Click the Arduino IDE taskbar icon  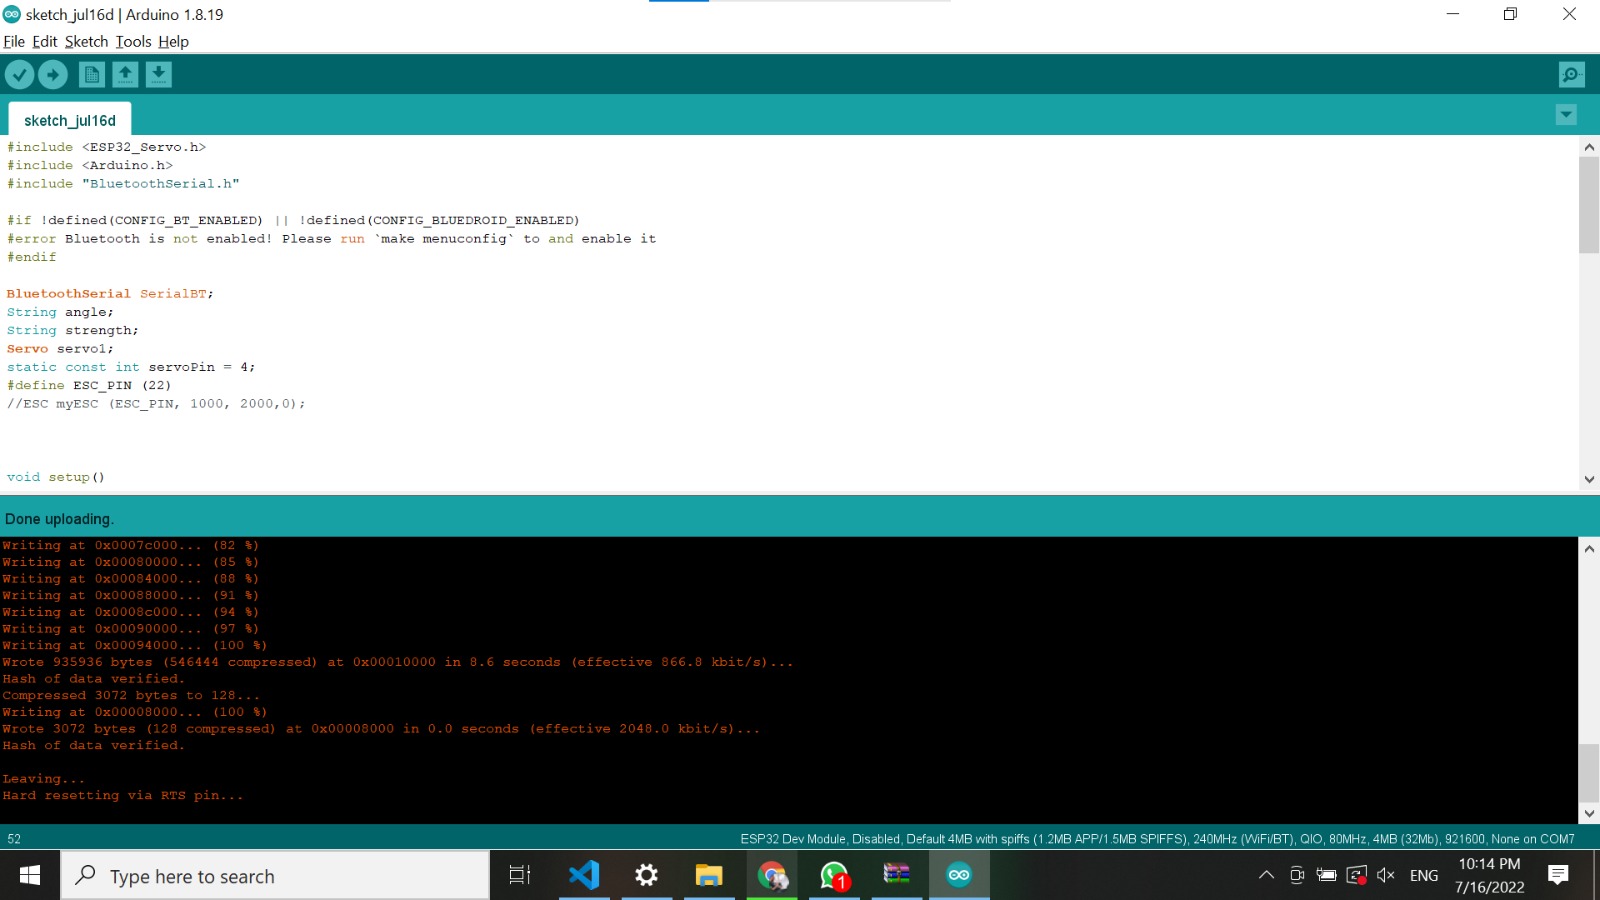coord(959,876)
